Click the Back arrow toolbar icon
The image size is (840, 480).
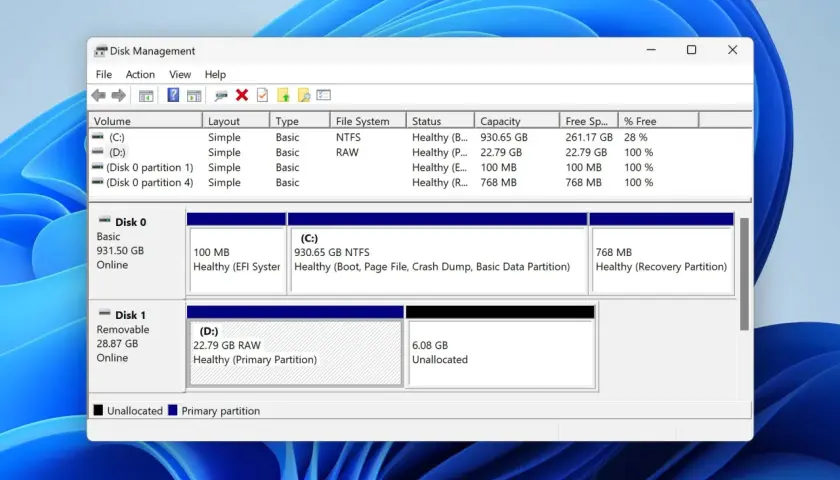coord(98,95)
